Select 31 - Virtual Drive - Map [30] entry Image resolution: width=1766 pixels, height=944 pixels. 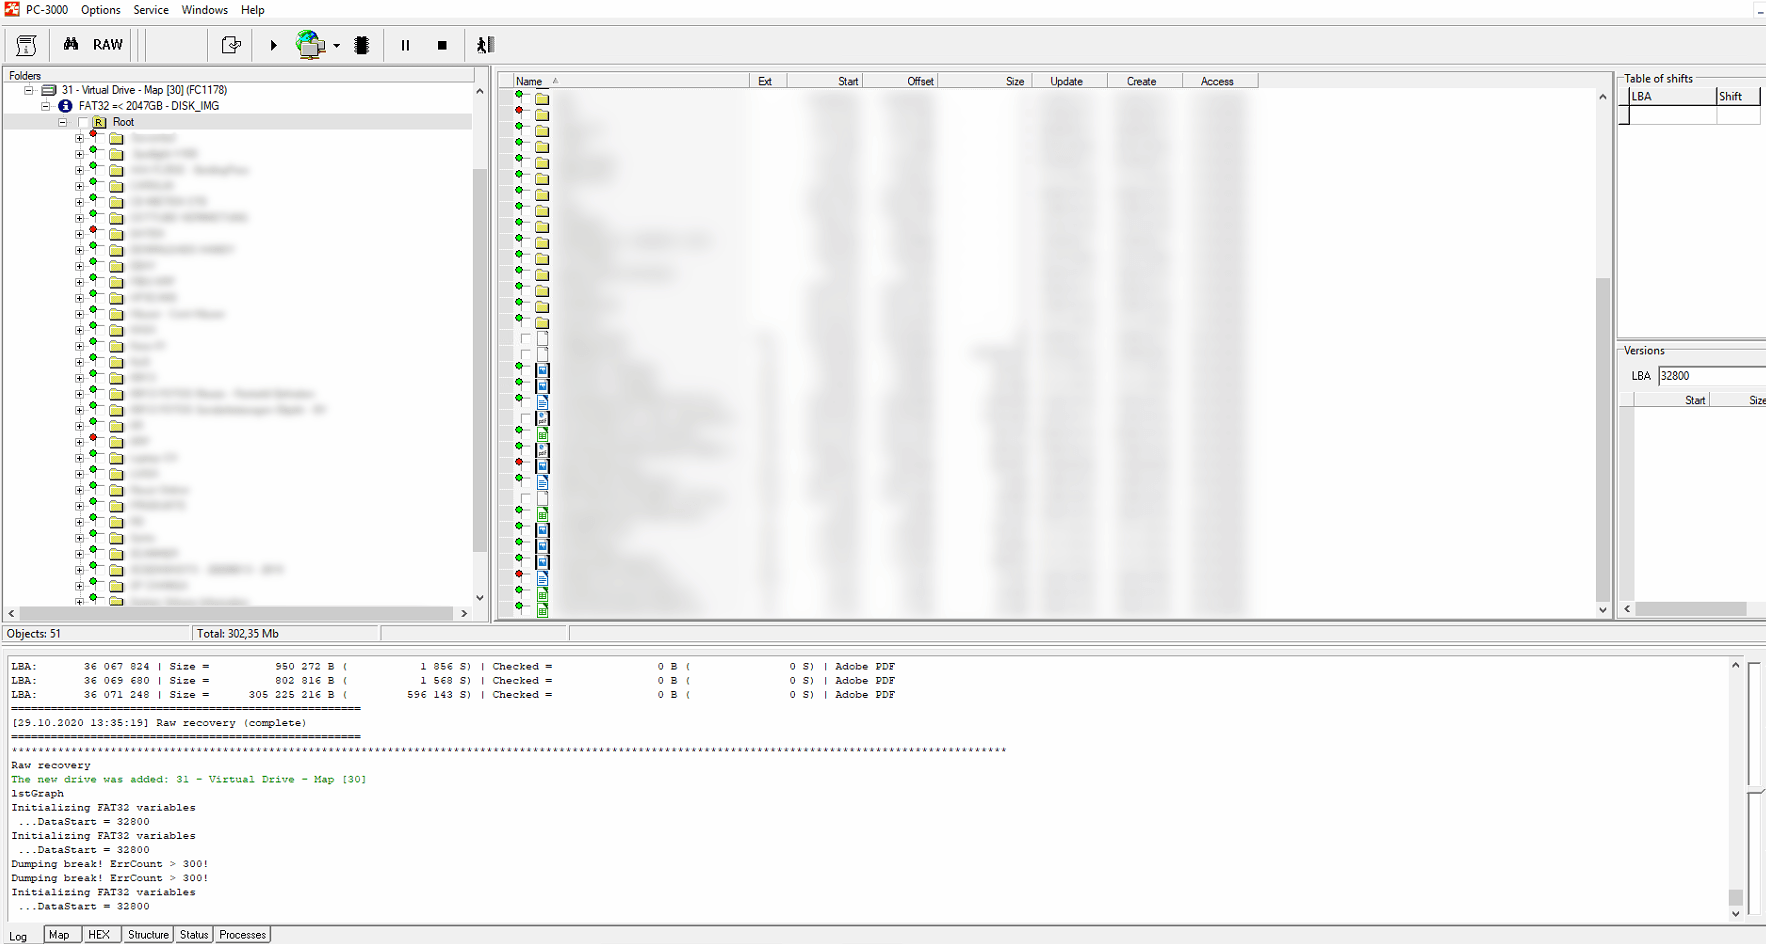(144, 90)
